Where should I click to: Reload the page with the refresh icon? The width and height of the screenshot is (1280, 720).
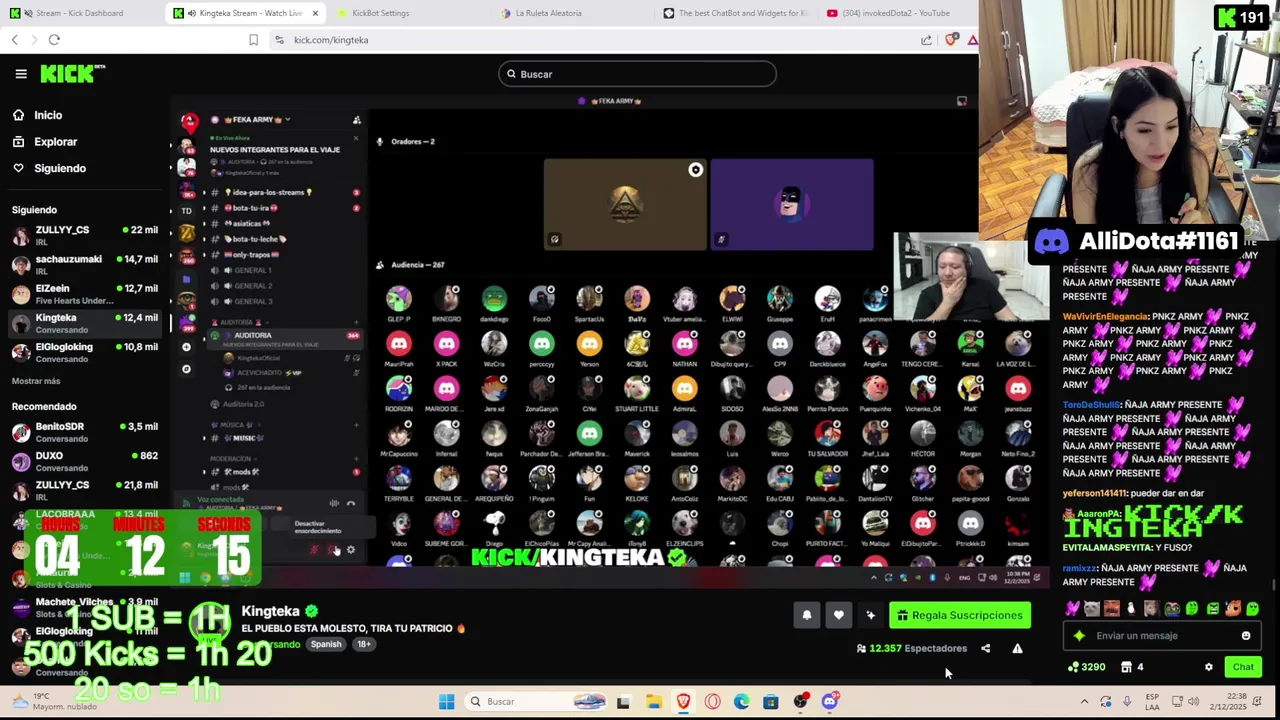tap(54, 40)
